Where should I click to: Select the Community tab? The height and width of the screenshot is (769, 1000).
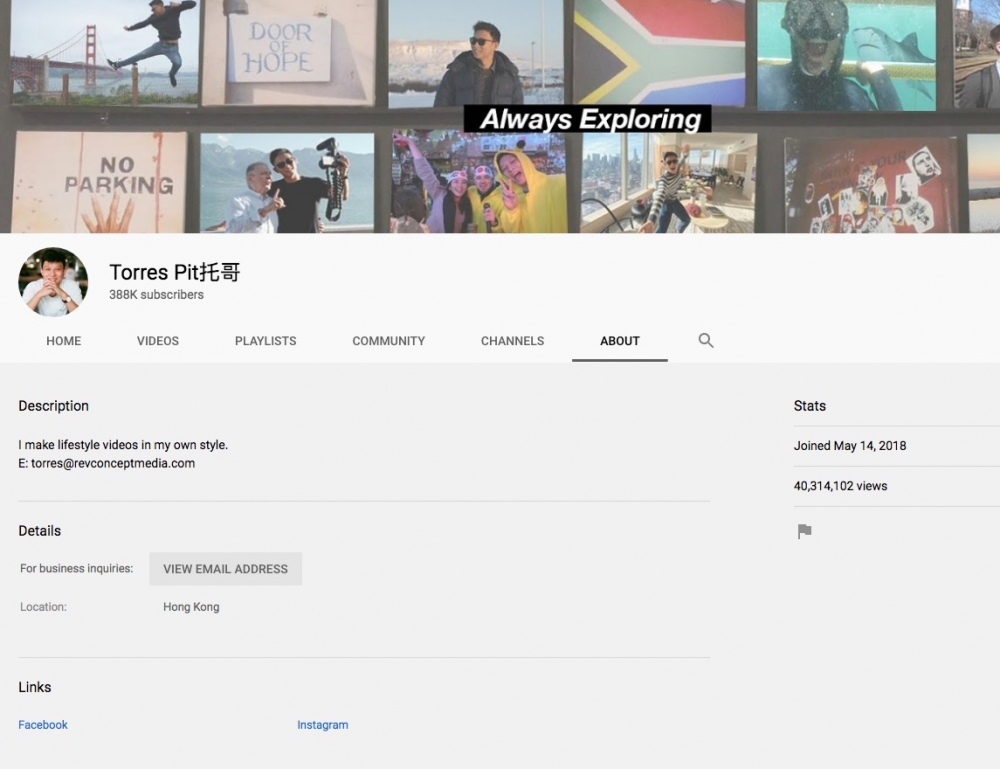point(388,341)
